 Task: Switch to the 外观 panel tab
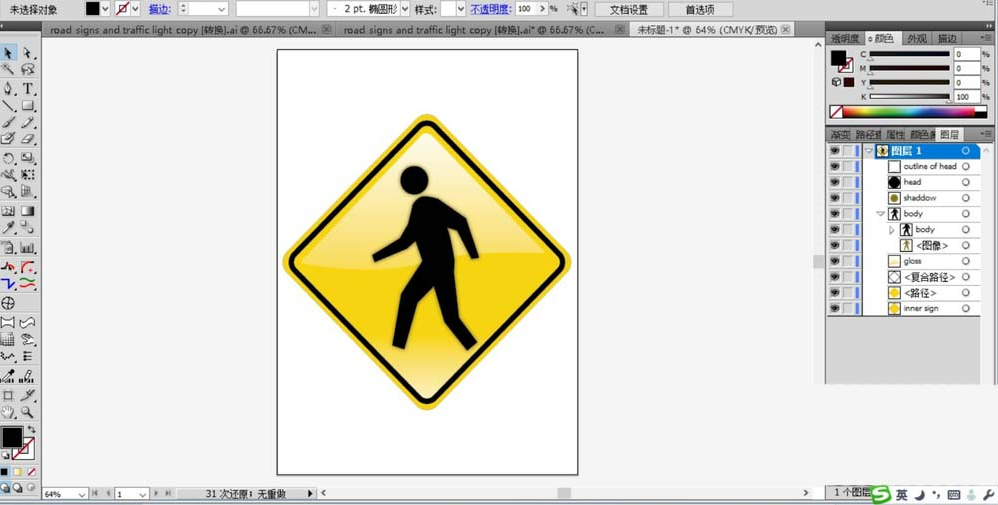[917, 39]
